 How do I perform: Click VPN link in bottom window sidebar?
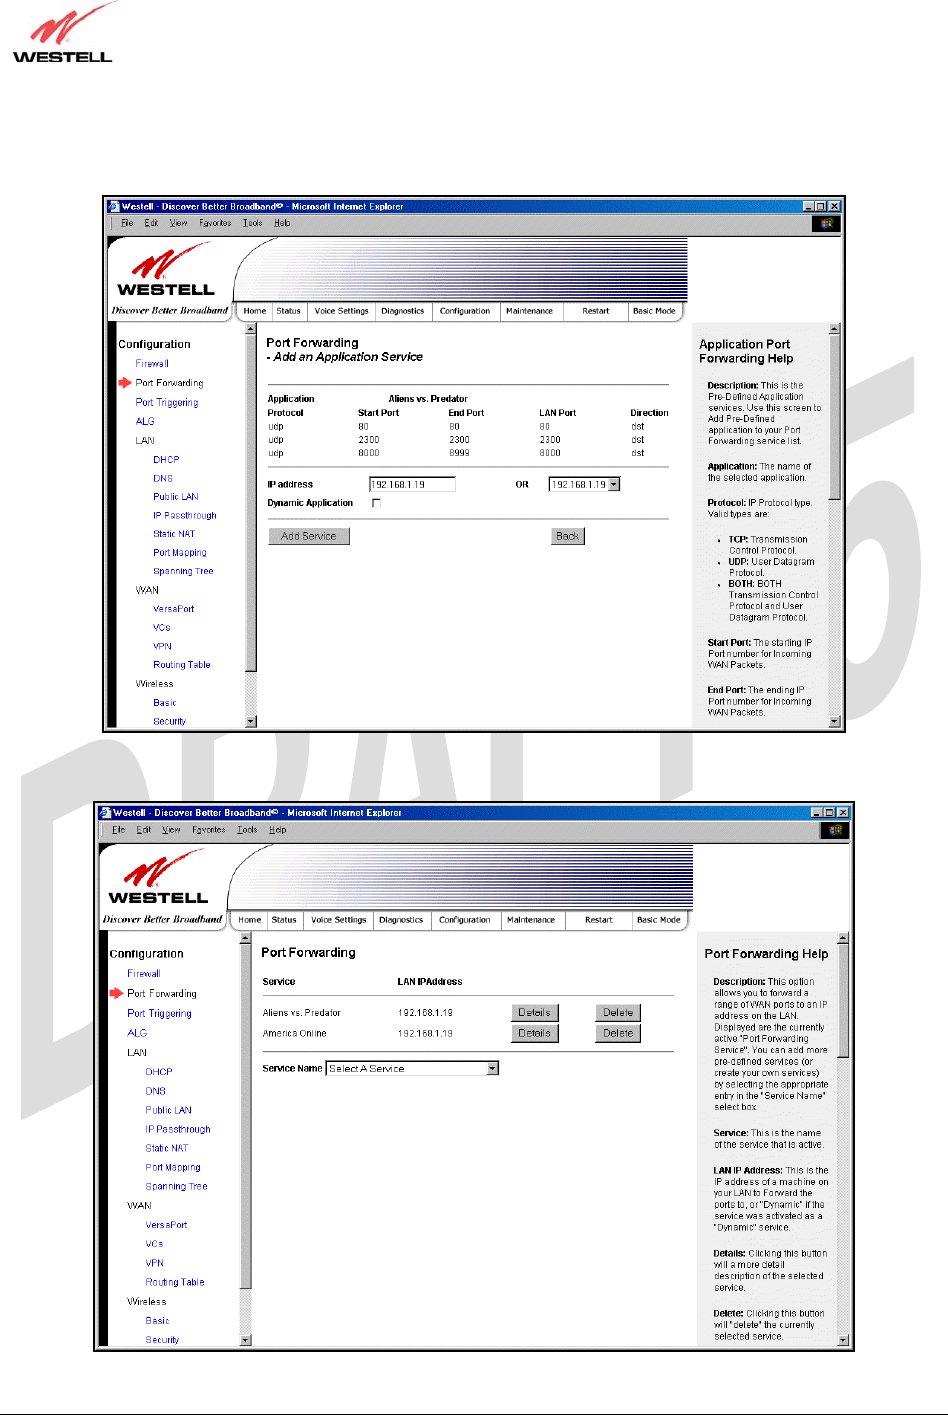tap(155, 1263)
